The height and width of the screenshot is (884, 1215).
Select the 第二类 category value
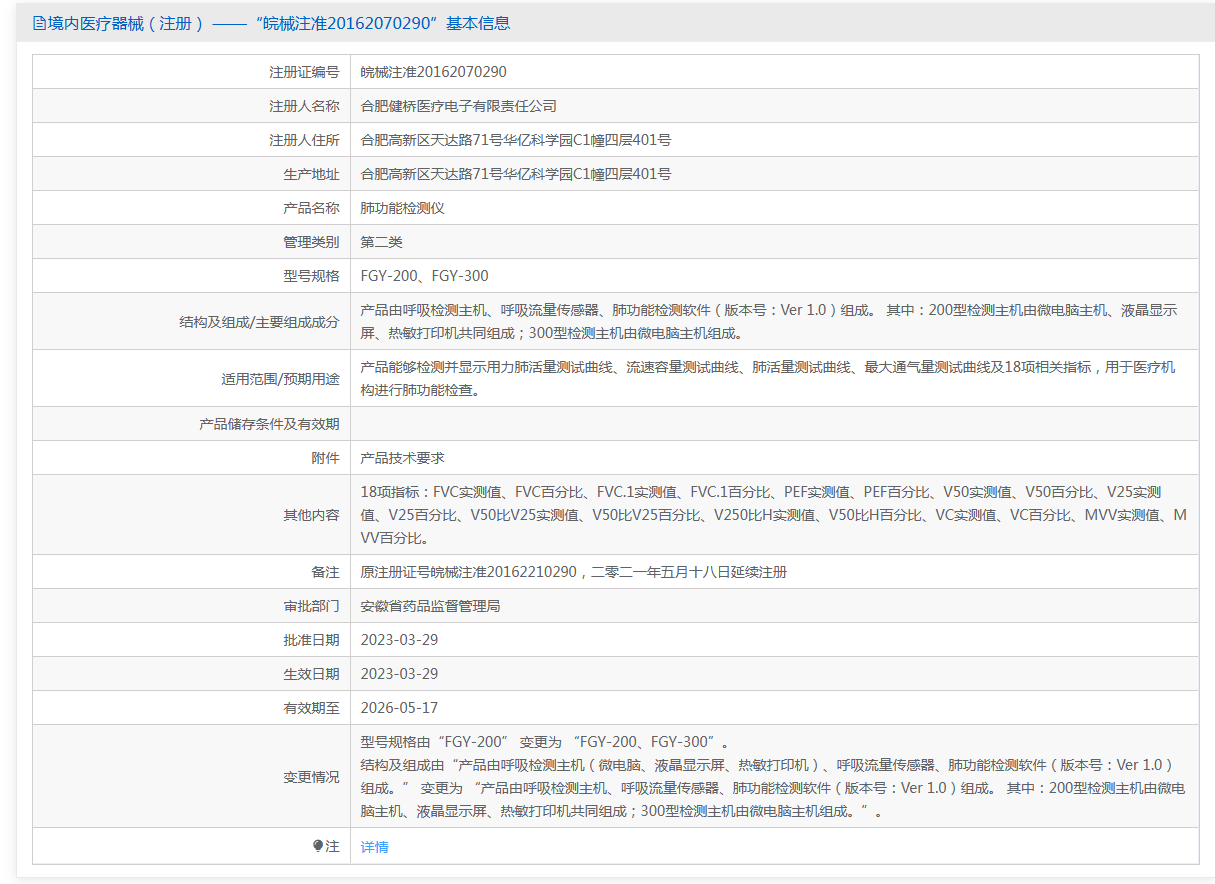click(x=382, y=242)
